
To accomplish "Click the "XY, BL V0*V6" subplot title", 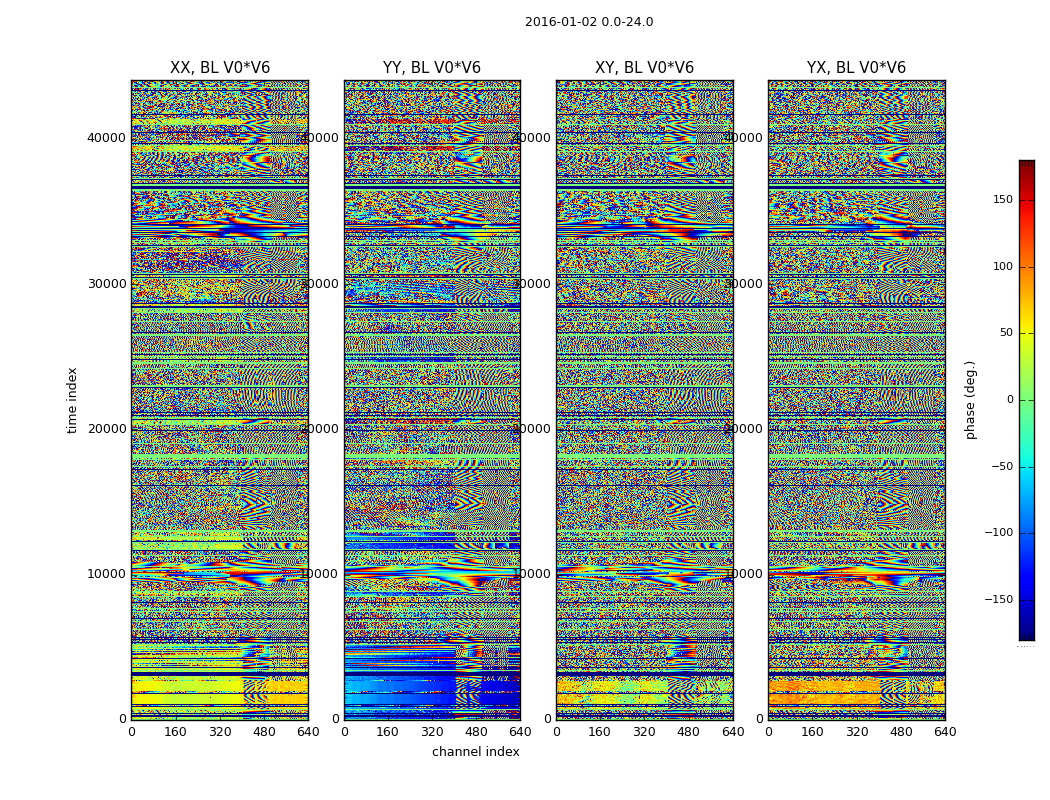I will click(644, 68).
